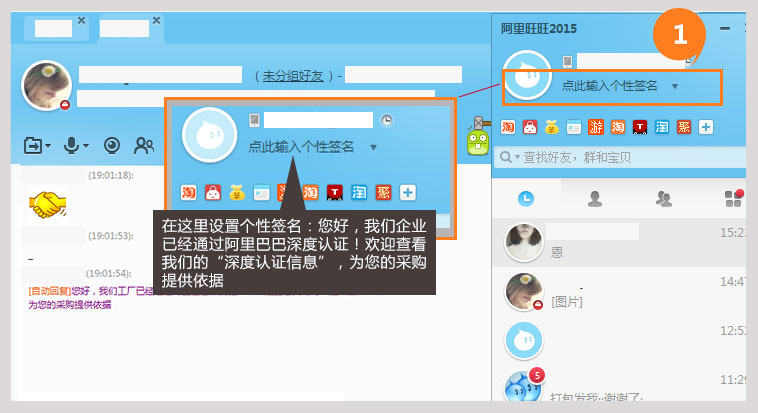Screen dimensions: 758x413
Task: Click the invite contacts icon in chat toolbar
Action: coord(145,146)
